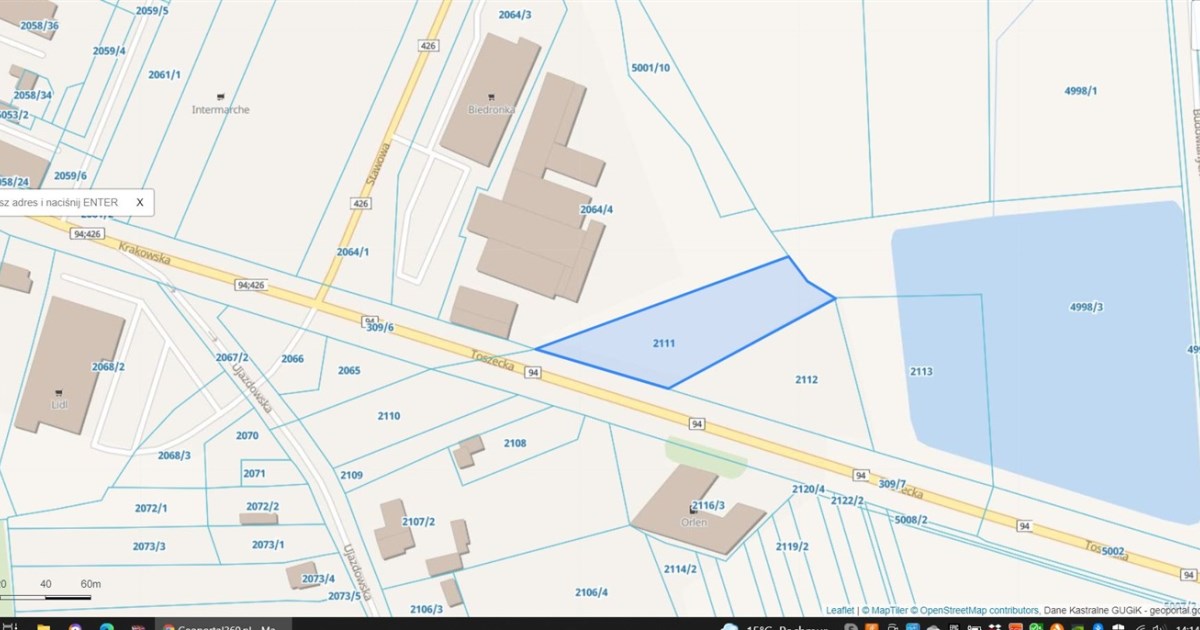Click the Orlen fuel station icon

[x=693, y=511]
